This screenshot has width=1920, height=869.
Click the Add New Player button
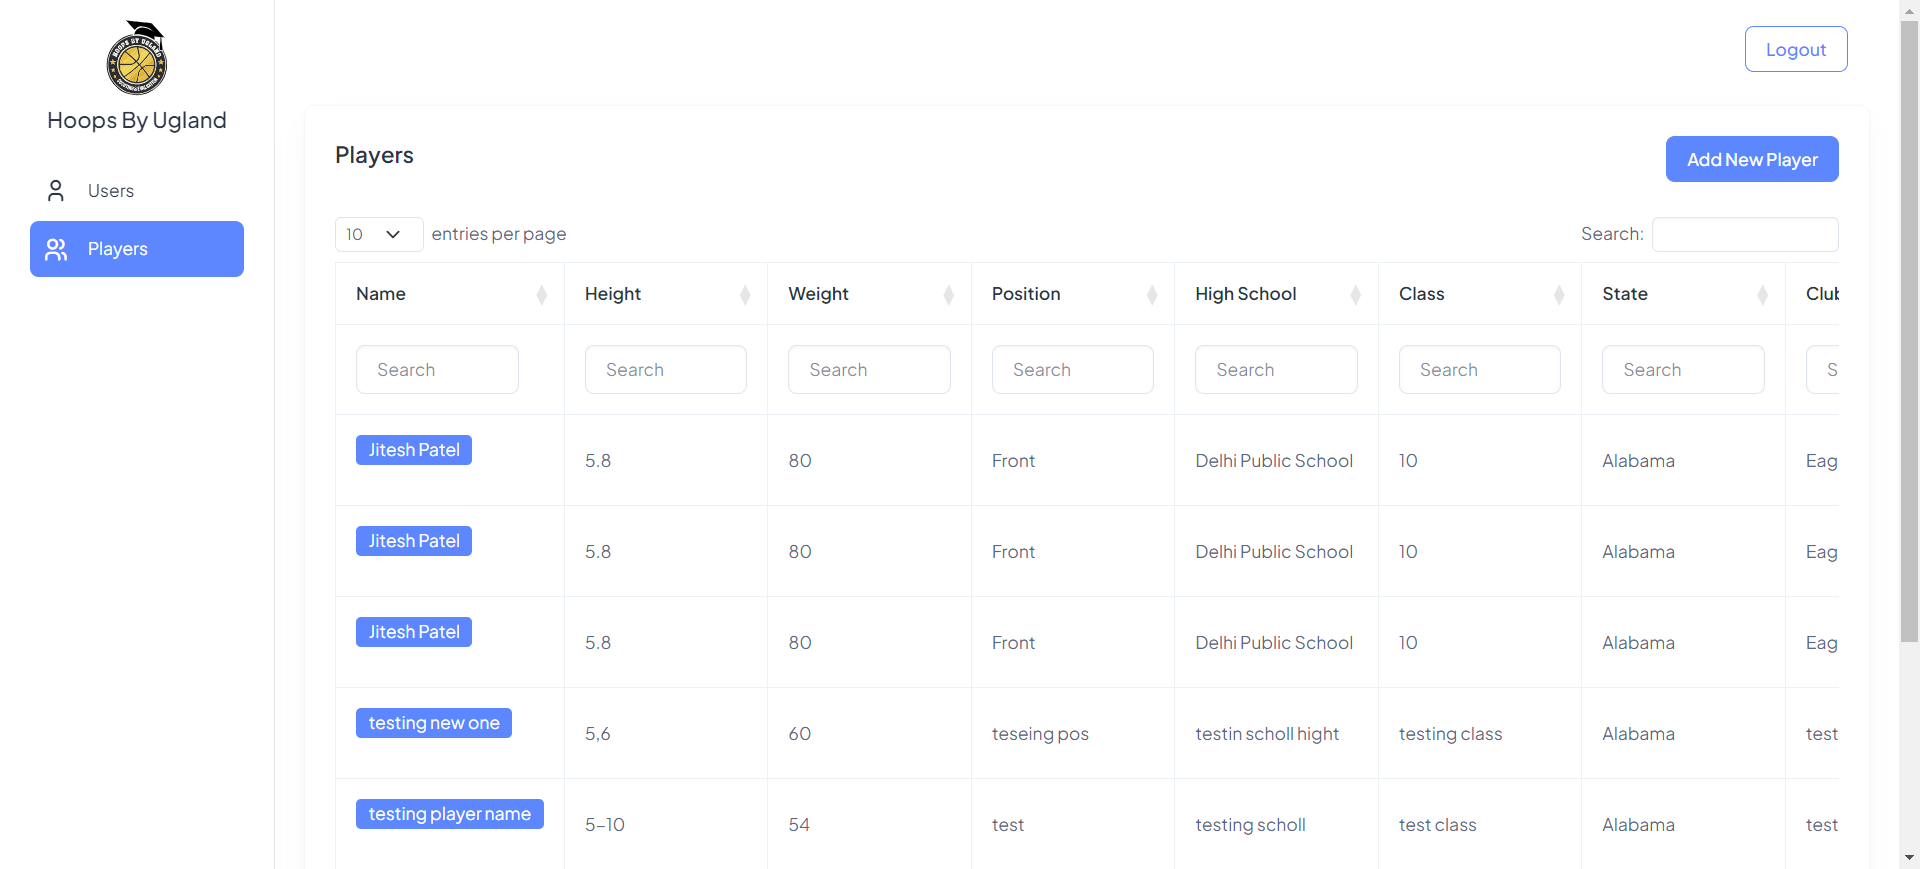coord(1751,159)
